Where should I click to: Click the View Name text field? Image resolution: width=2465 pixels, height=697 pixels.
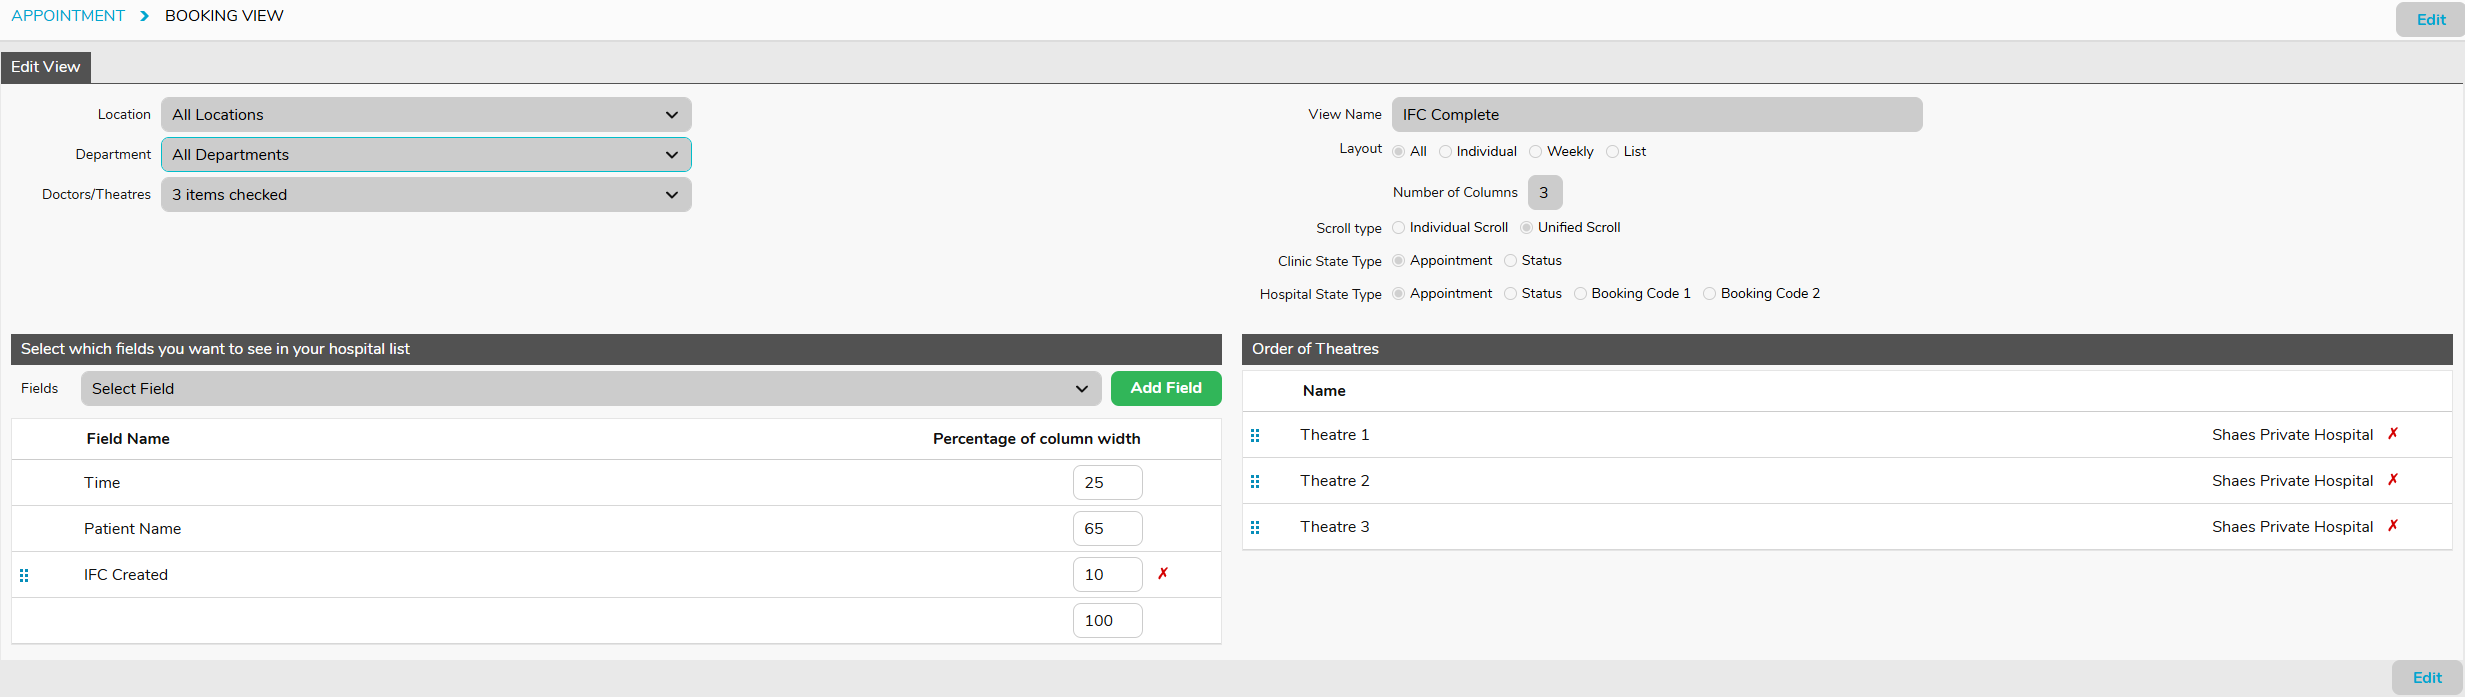(1656, 115)
